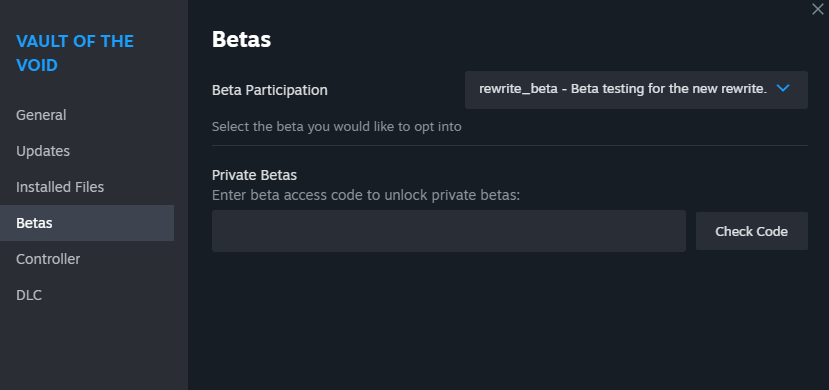This screenshot has width=829, height=390.
Task: Click the blue chevron on beta dropdown
Action: tap(783, 89)
